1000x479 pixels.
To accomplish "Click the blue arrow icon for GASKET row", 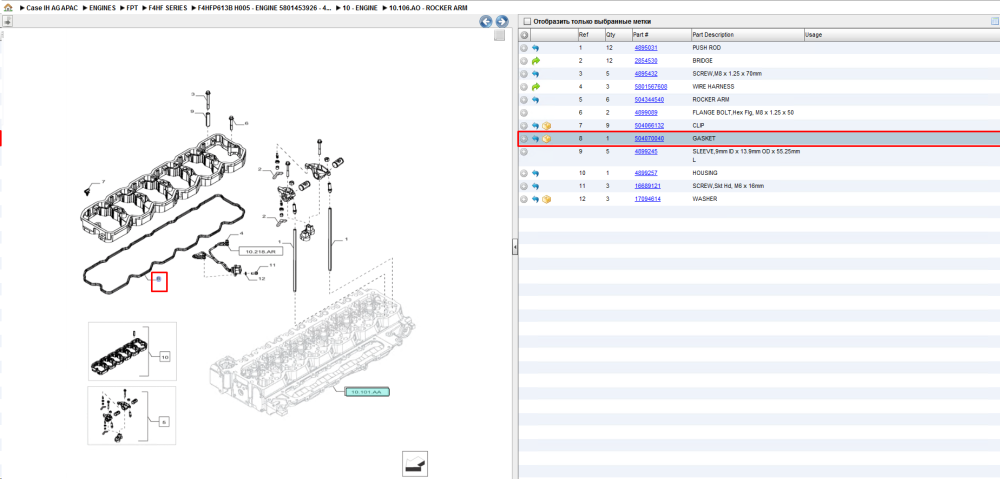I will click(x=536, y=138).
